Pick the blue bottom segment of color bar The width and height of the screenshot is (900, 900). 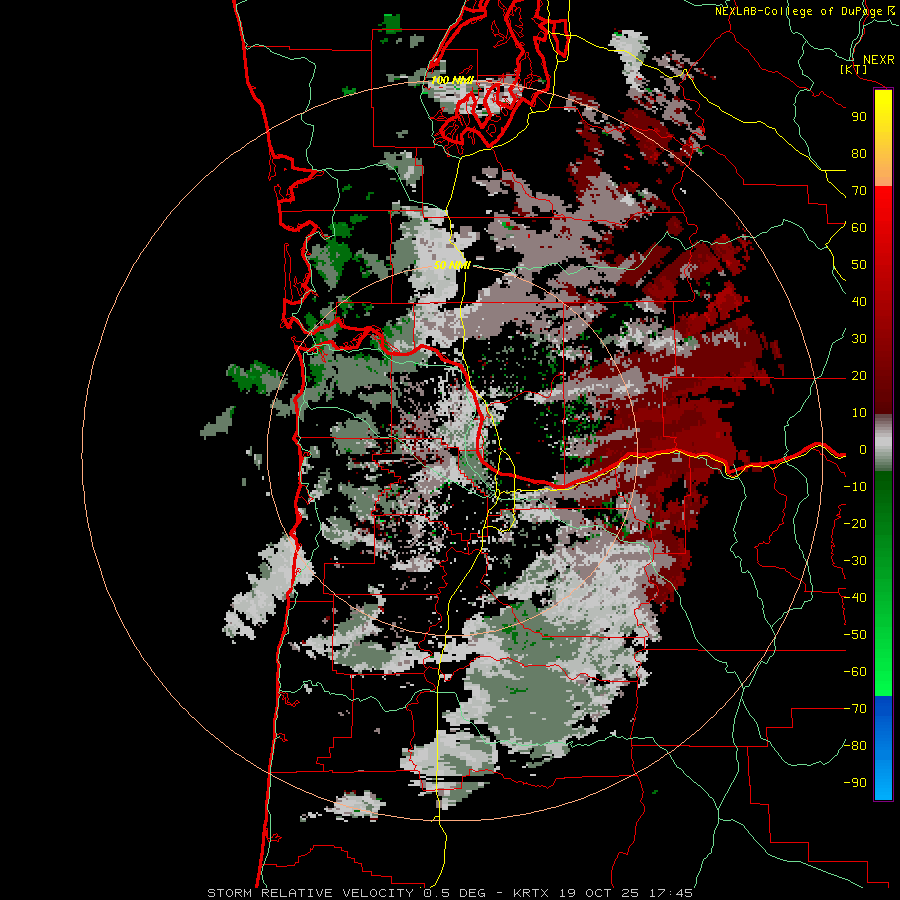pos(883,748)
